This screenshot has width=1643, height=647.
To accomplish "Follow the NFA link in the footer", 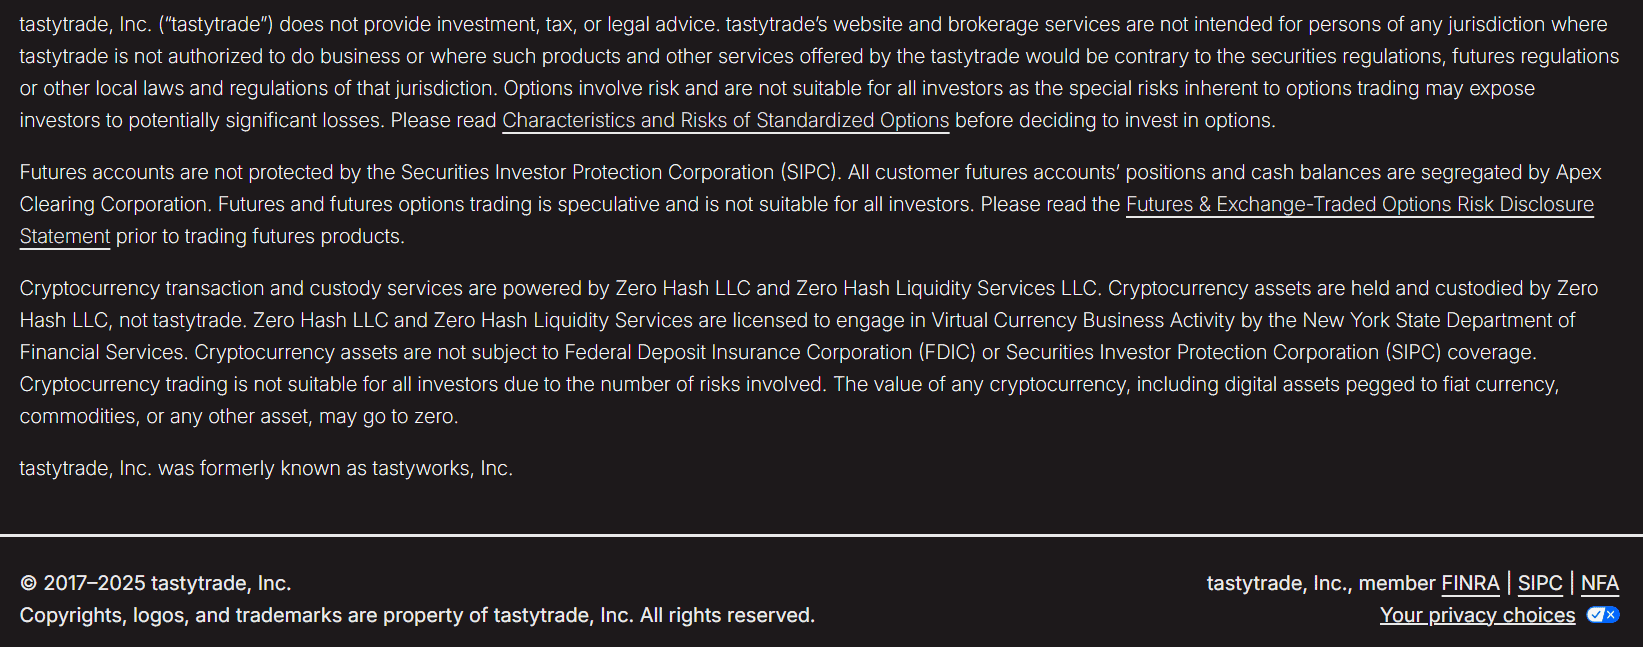I will click(x=1601, y=583).
